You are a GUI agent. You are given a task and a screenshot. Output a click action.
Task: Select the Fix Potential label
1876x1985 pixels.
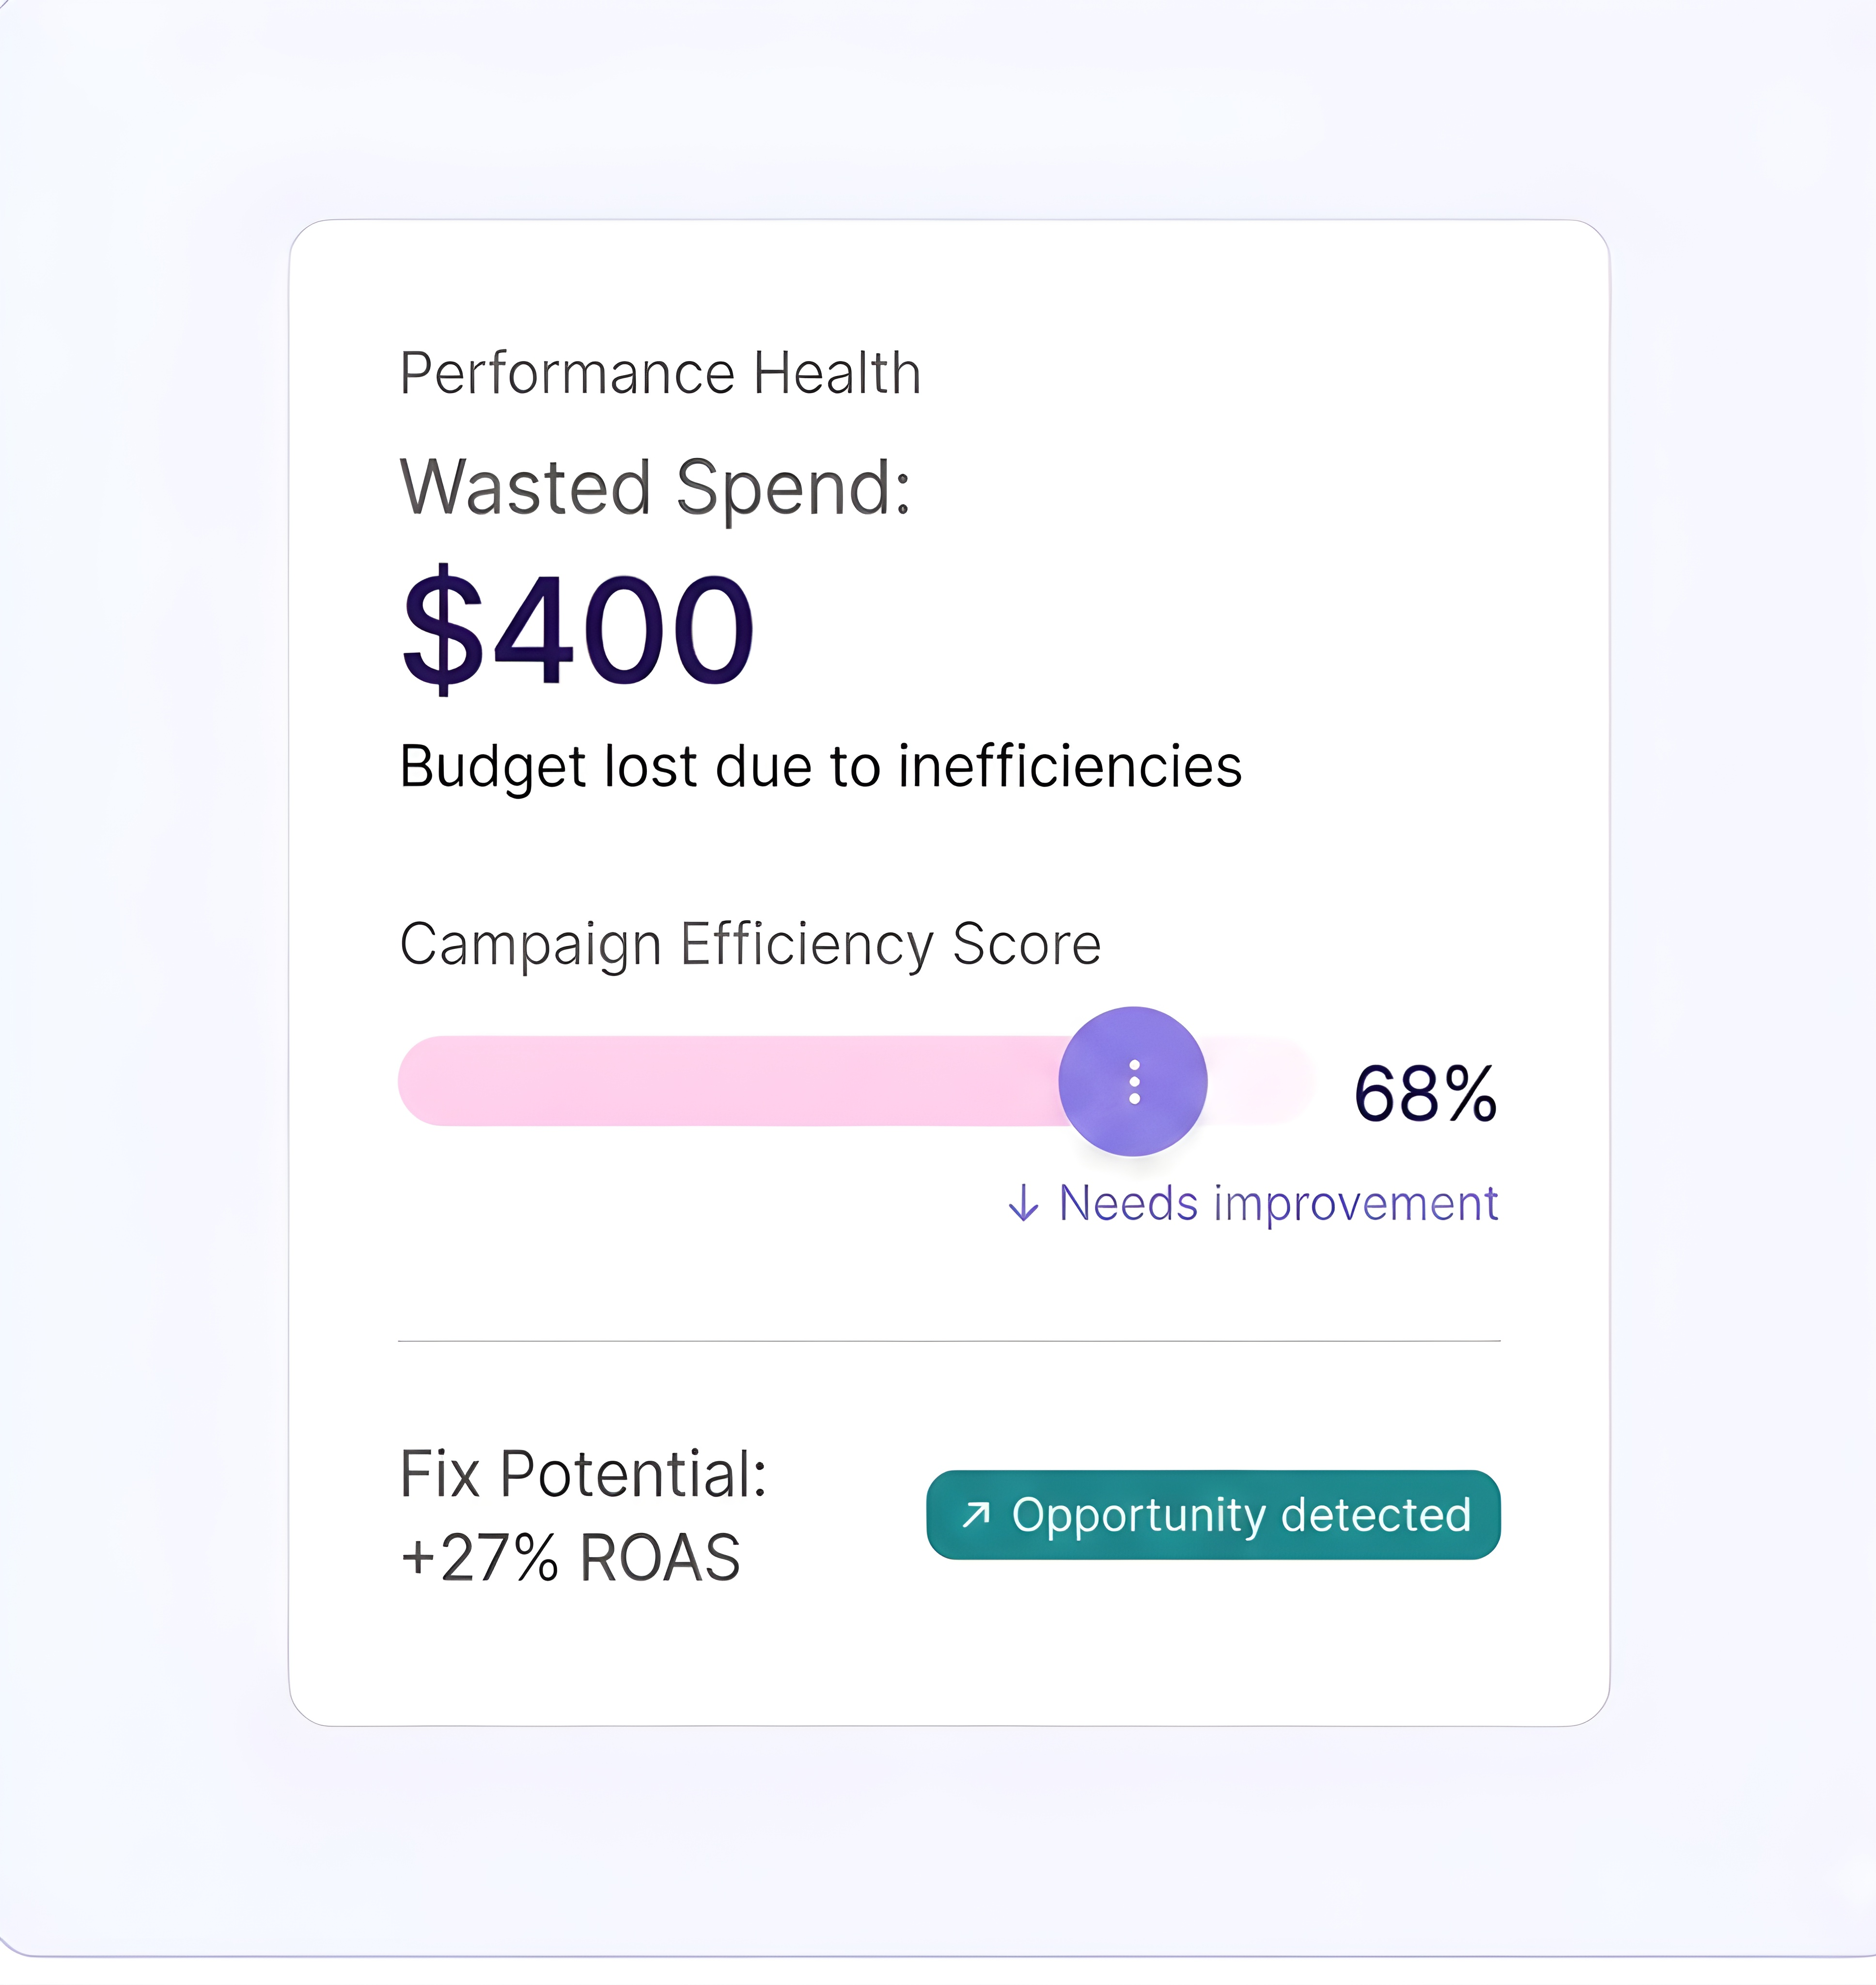583,1474
